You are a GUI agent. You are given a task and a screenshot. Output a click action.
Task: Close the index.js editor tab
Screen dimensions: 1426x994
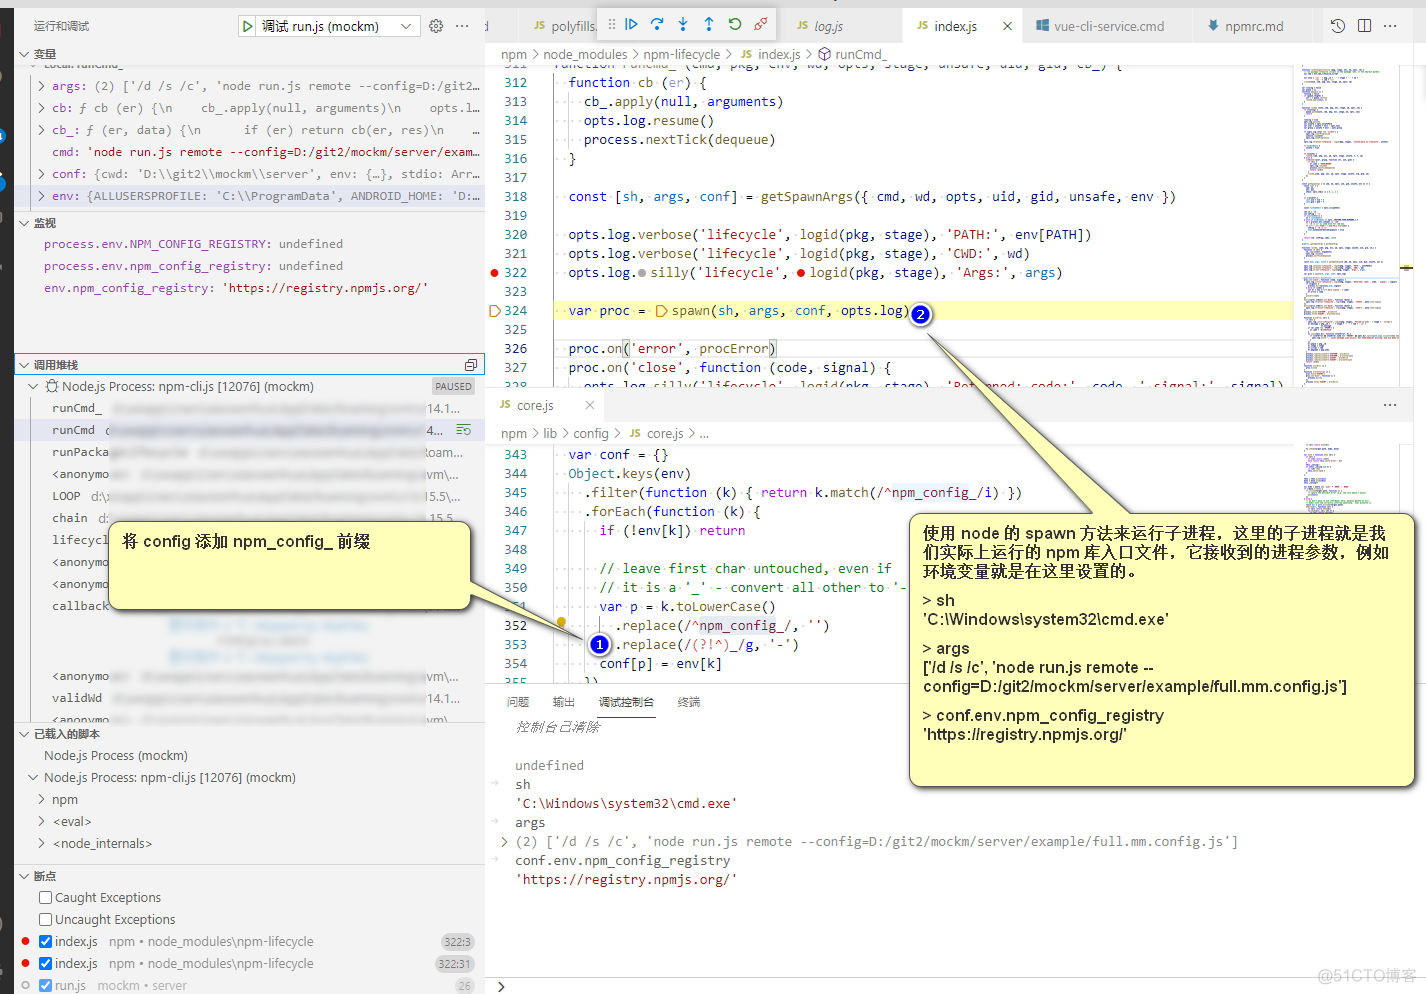coord(1007,27)
